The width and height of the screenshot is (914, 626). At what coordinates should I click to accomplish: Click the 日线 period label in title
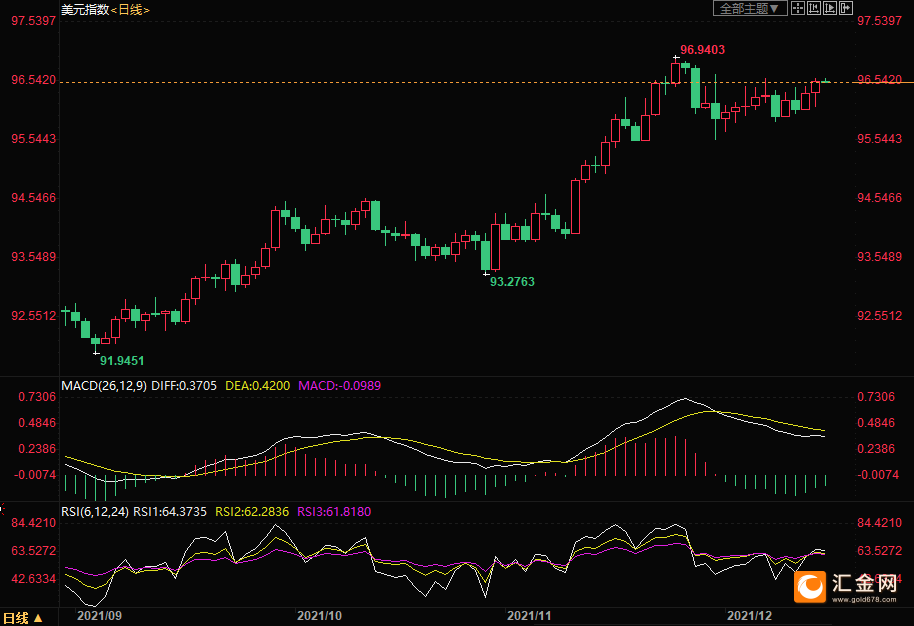pos(130,10)
